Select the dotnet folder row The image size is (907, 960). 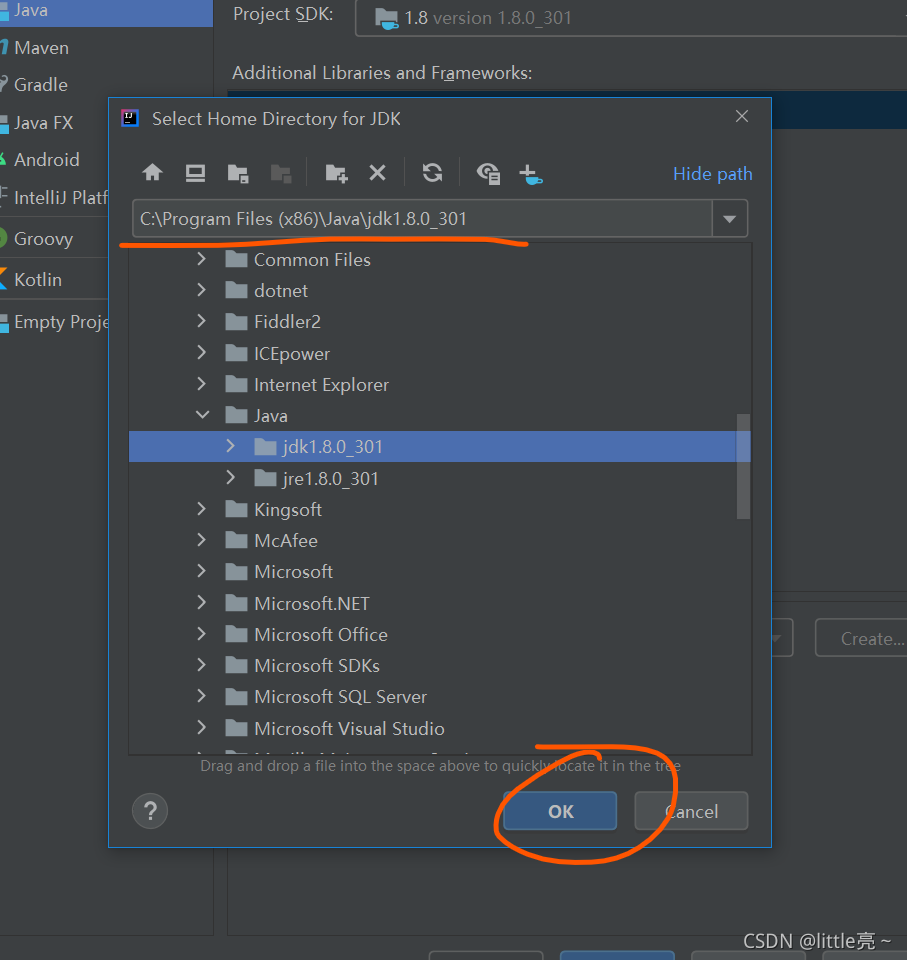[x=439, y=290]
